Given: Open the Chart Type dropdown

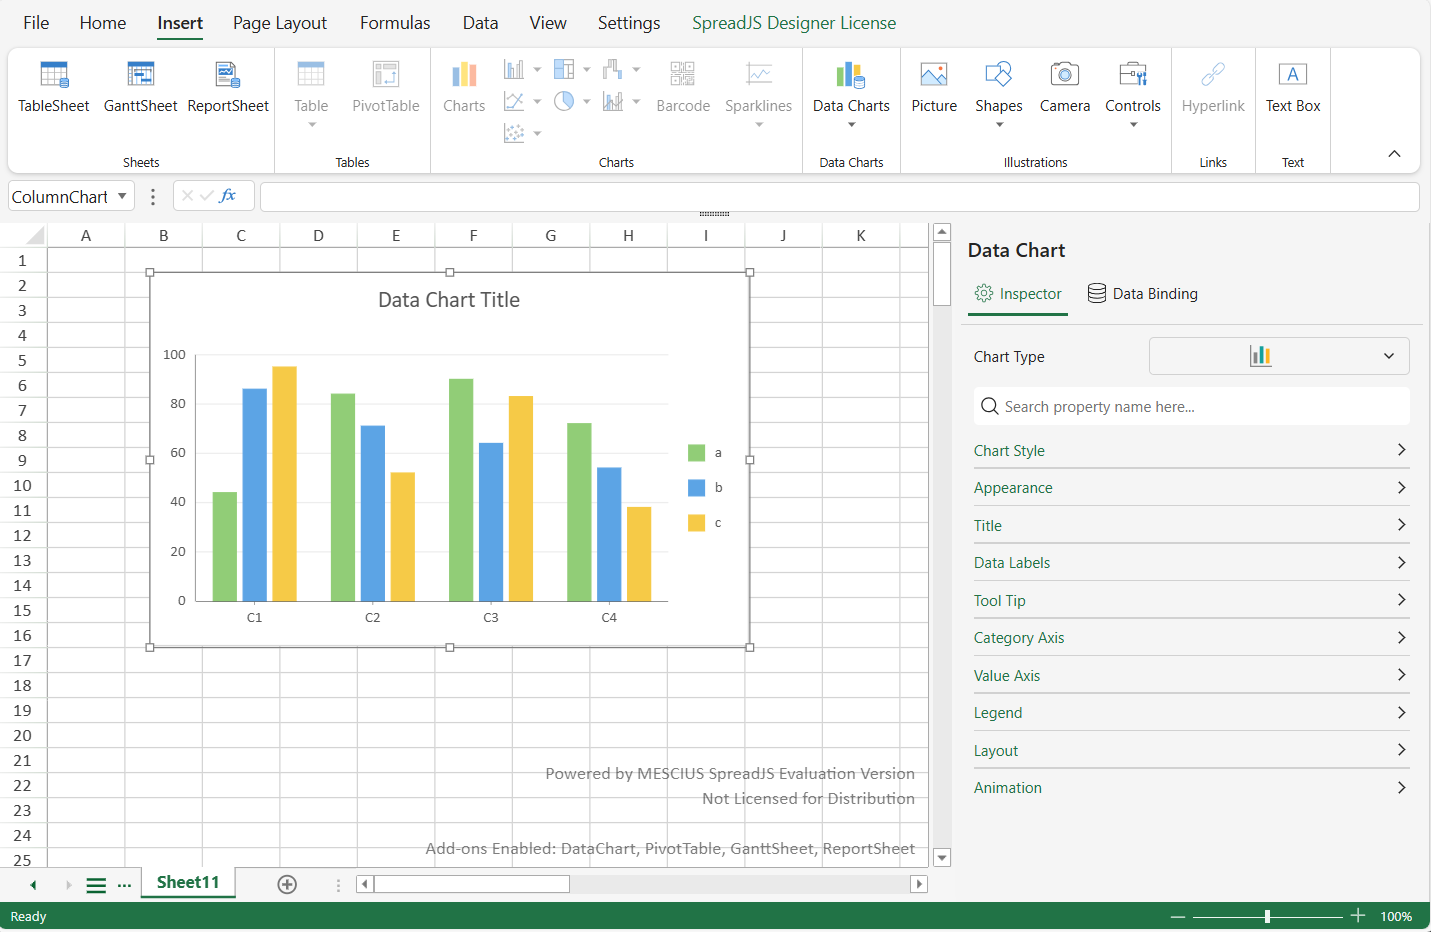Looking at the screenshot, I should (1279, 356).
